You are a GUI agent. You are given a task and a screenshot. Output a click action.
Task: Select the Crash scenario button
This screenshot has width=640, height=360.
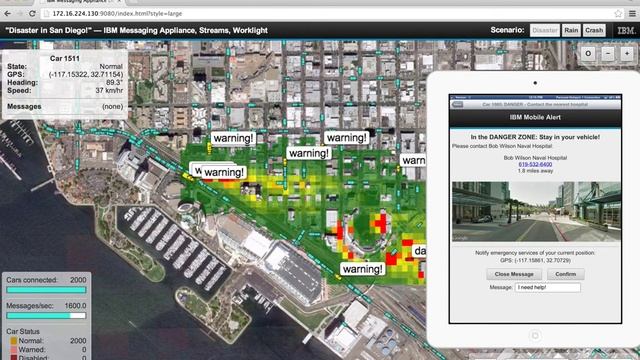pos(594,30)
